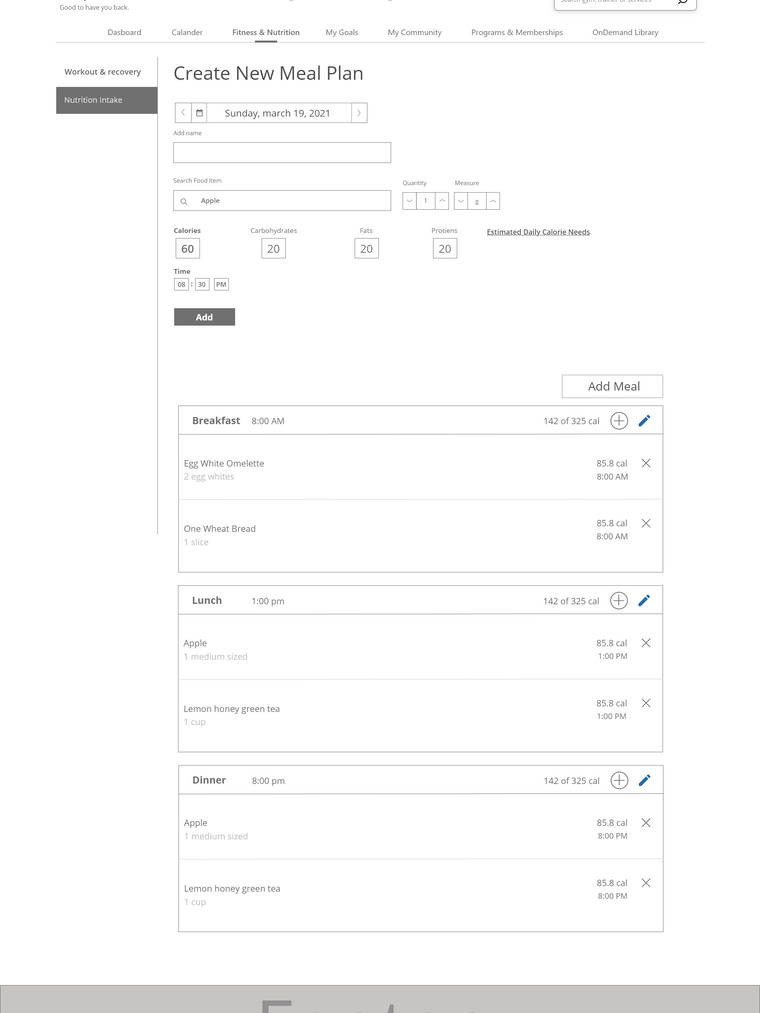Image resolution: width=760 pixels, height=1013 pixels.
Task: Open the Fitness & Nutrition tab
Action: point(265,32)
